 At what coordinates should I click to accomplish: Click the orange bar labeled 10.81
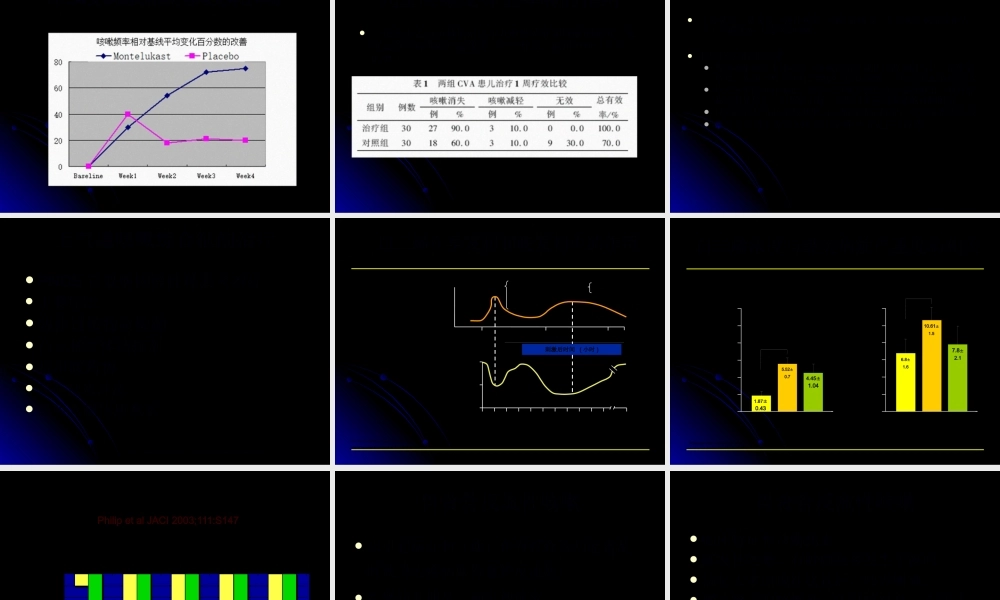click(931, 365)
